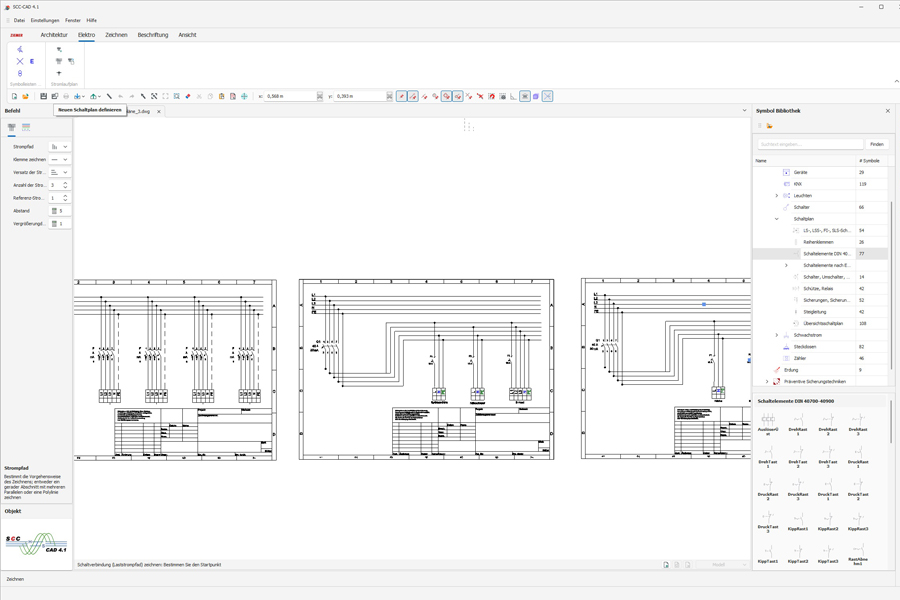Open the Versatz der Str... dropdown

pos(59,172)
